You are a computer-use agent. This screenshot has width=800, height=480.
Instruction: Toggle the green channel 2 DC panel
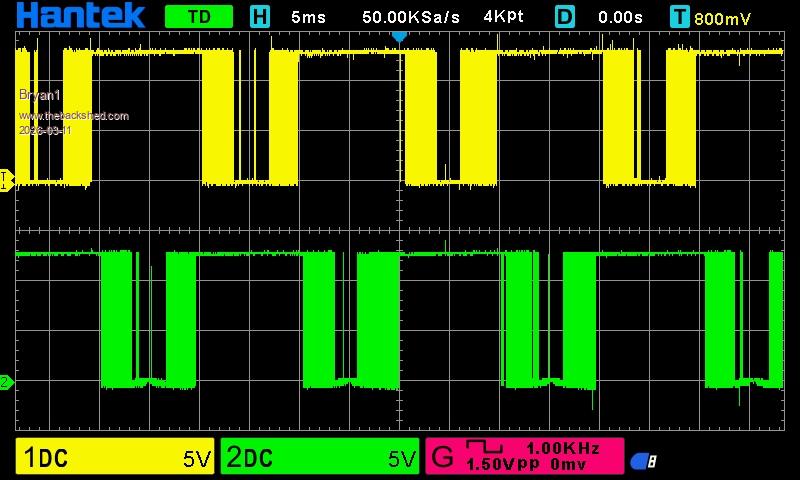[x=320, y=458]
